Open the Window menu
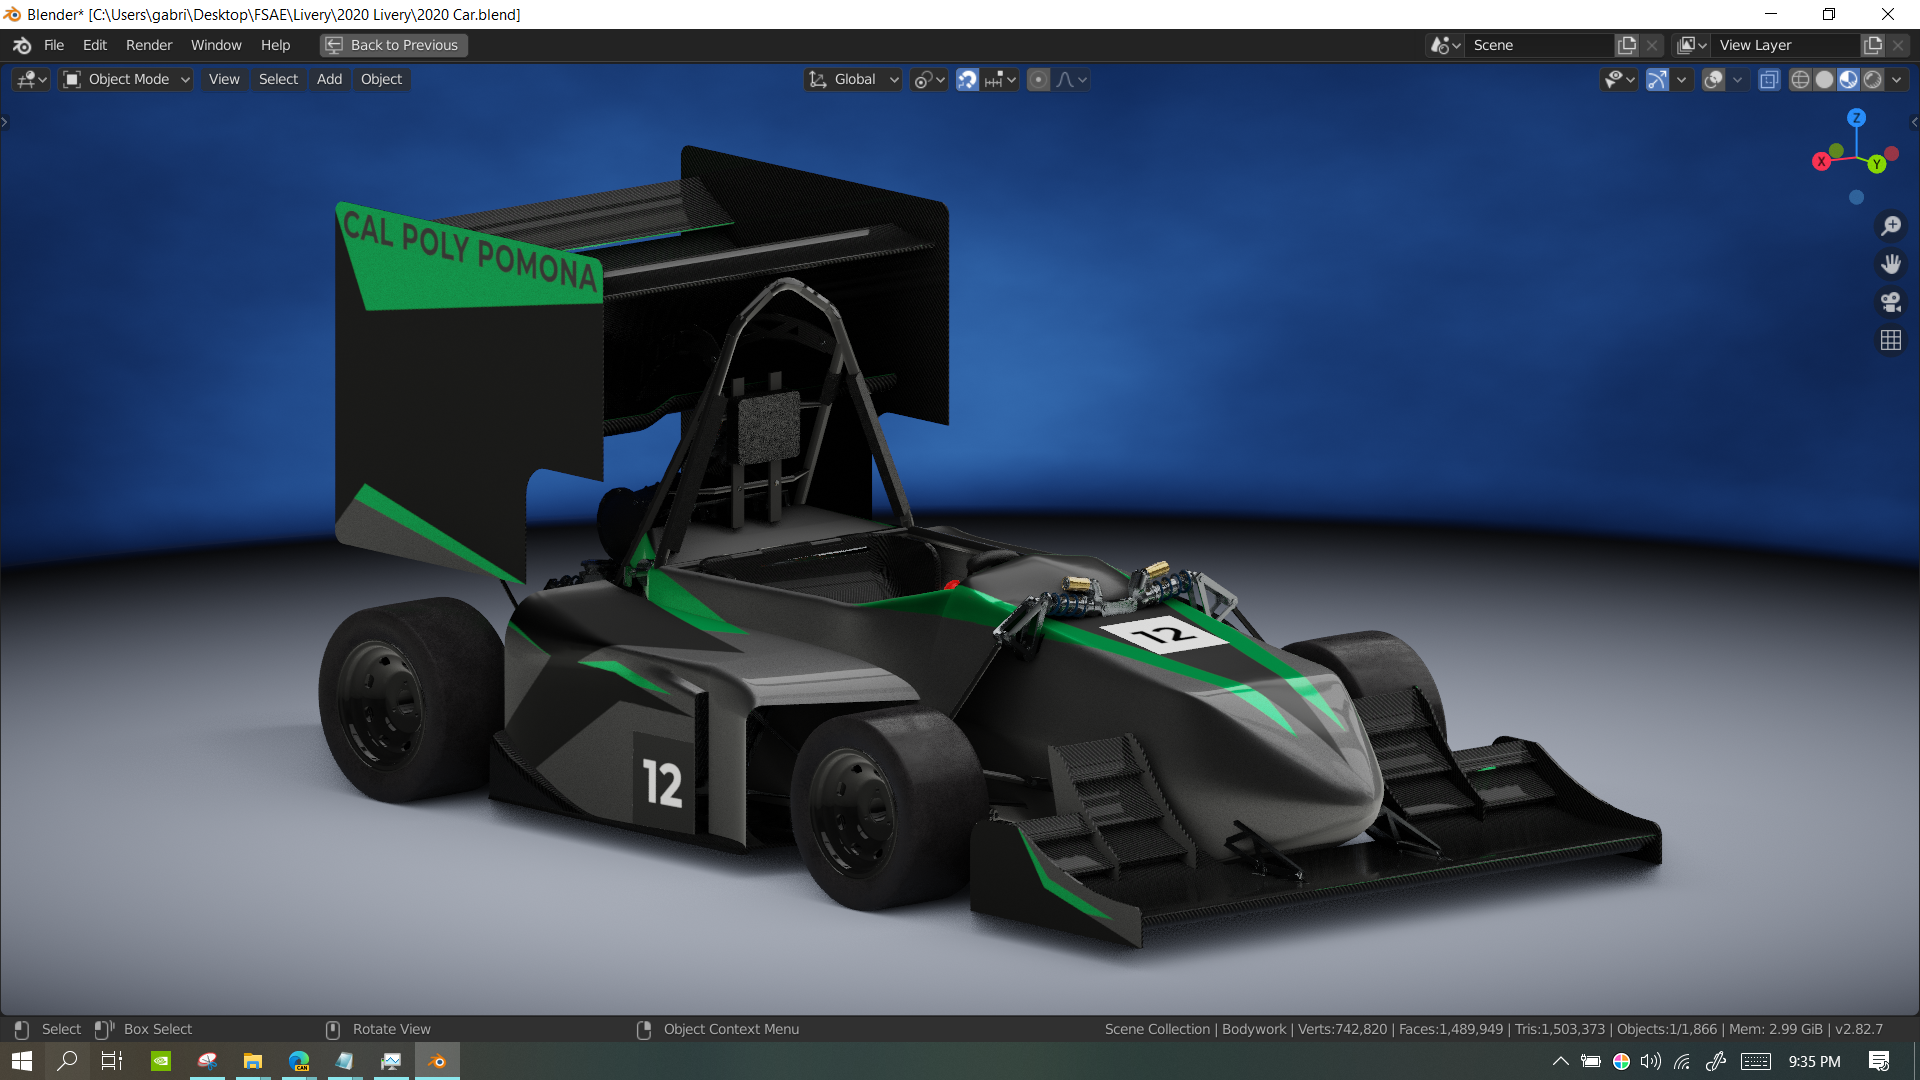1920x1080 pixels. 216,45
